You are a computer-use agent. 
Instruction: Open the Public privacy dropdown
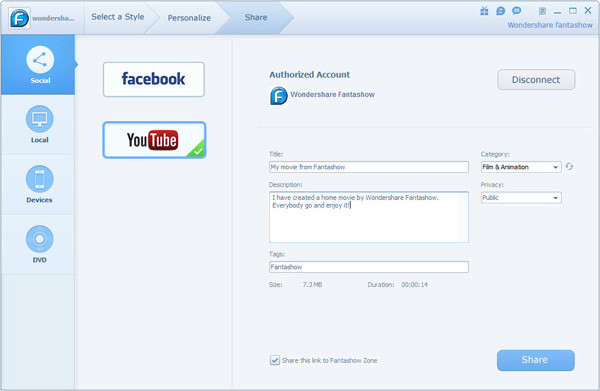coord(521,198)
